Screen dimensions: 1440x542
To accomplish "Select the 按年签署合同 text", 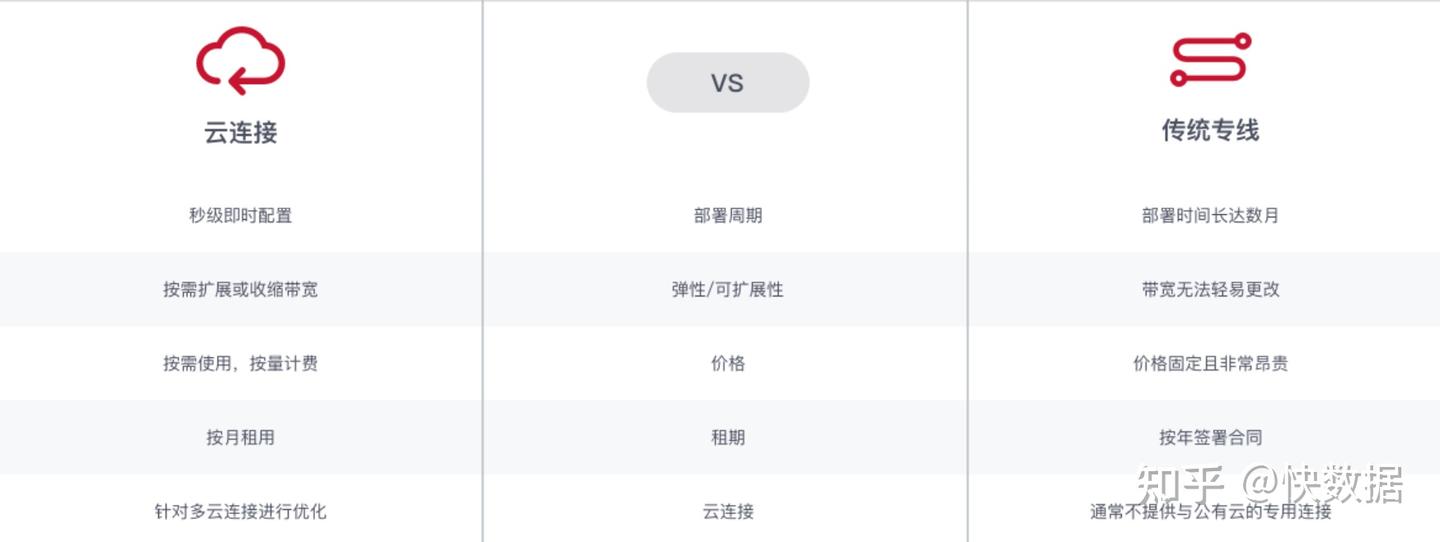I will pyautogui.click(x=1210, y=437).
